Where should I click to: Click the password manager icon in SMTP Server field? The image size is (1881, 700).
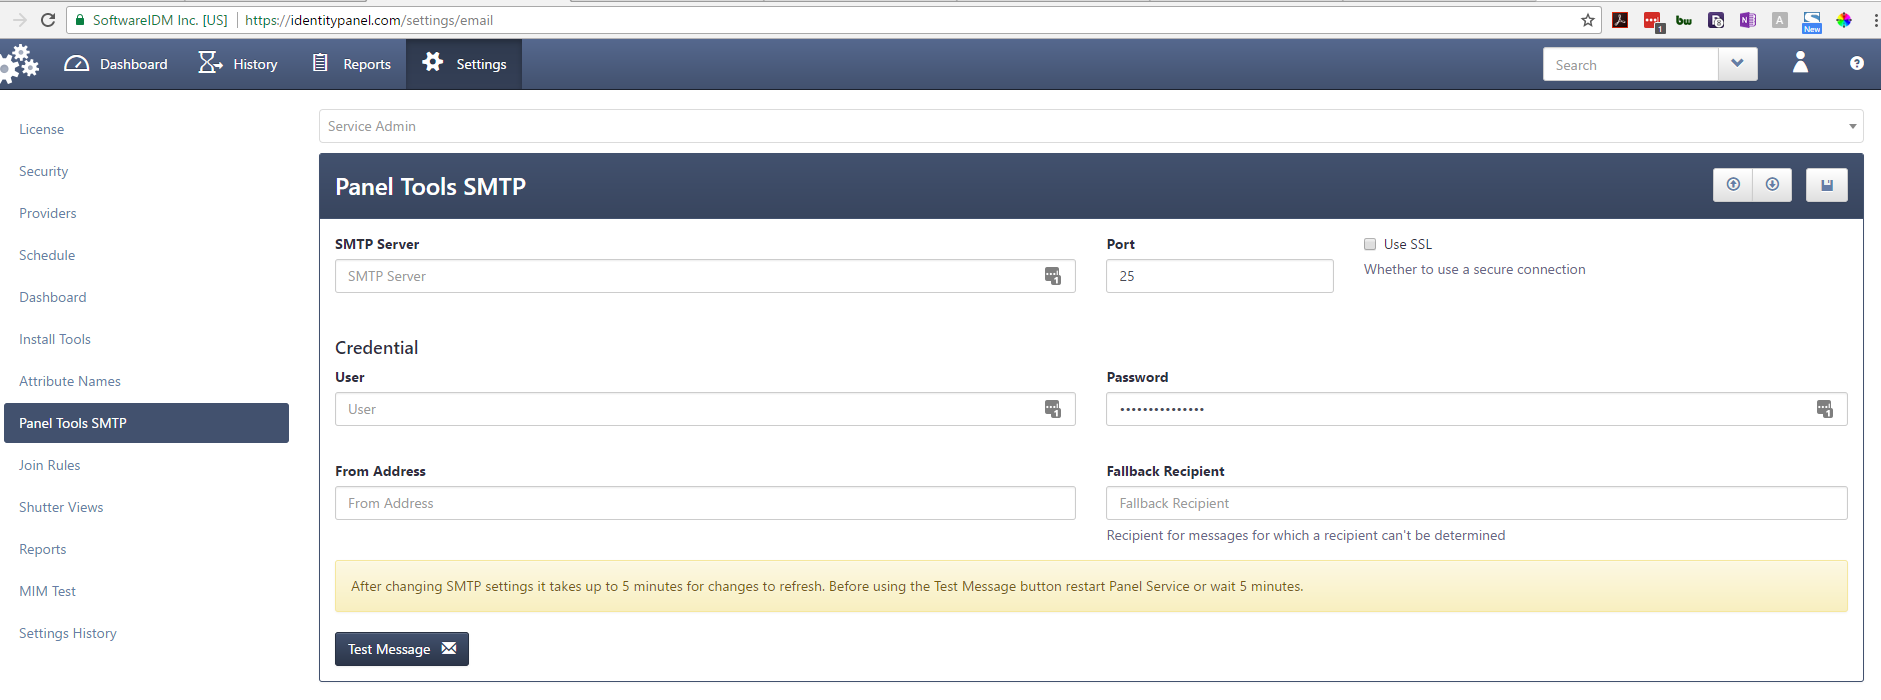pyautogui.click(x=1053, y=276)
